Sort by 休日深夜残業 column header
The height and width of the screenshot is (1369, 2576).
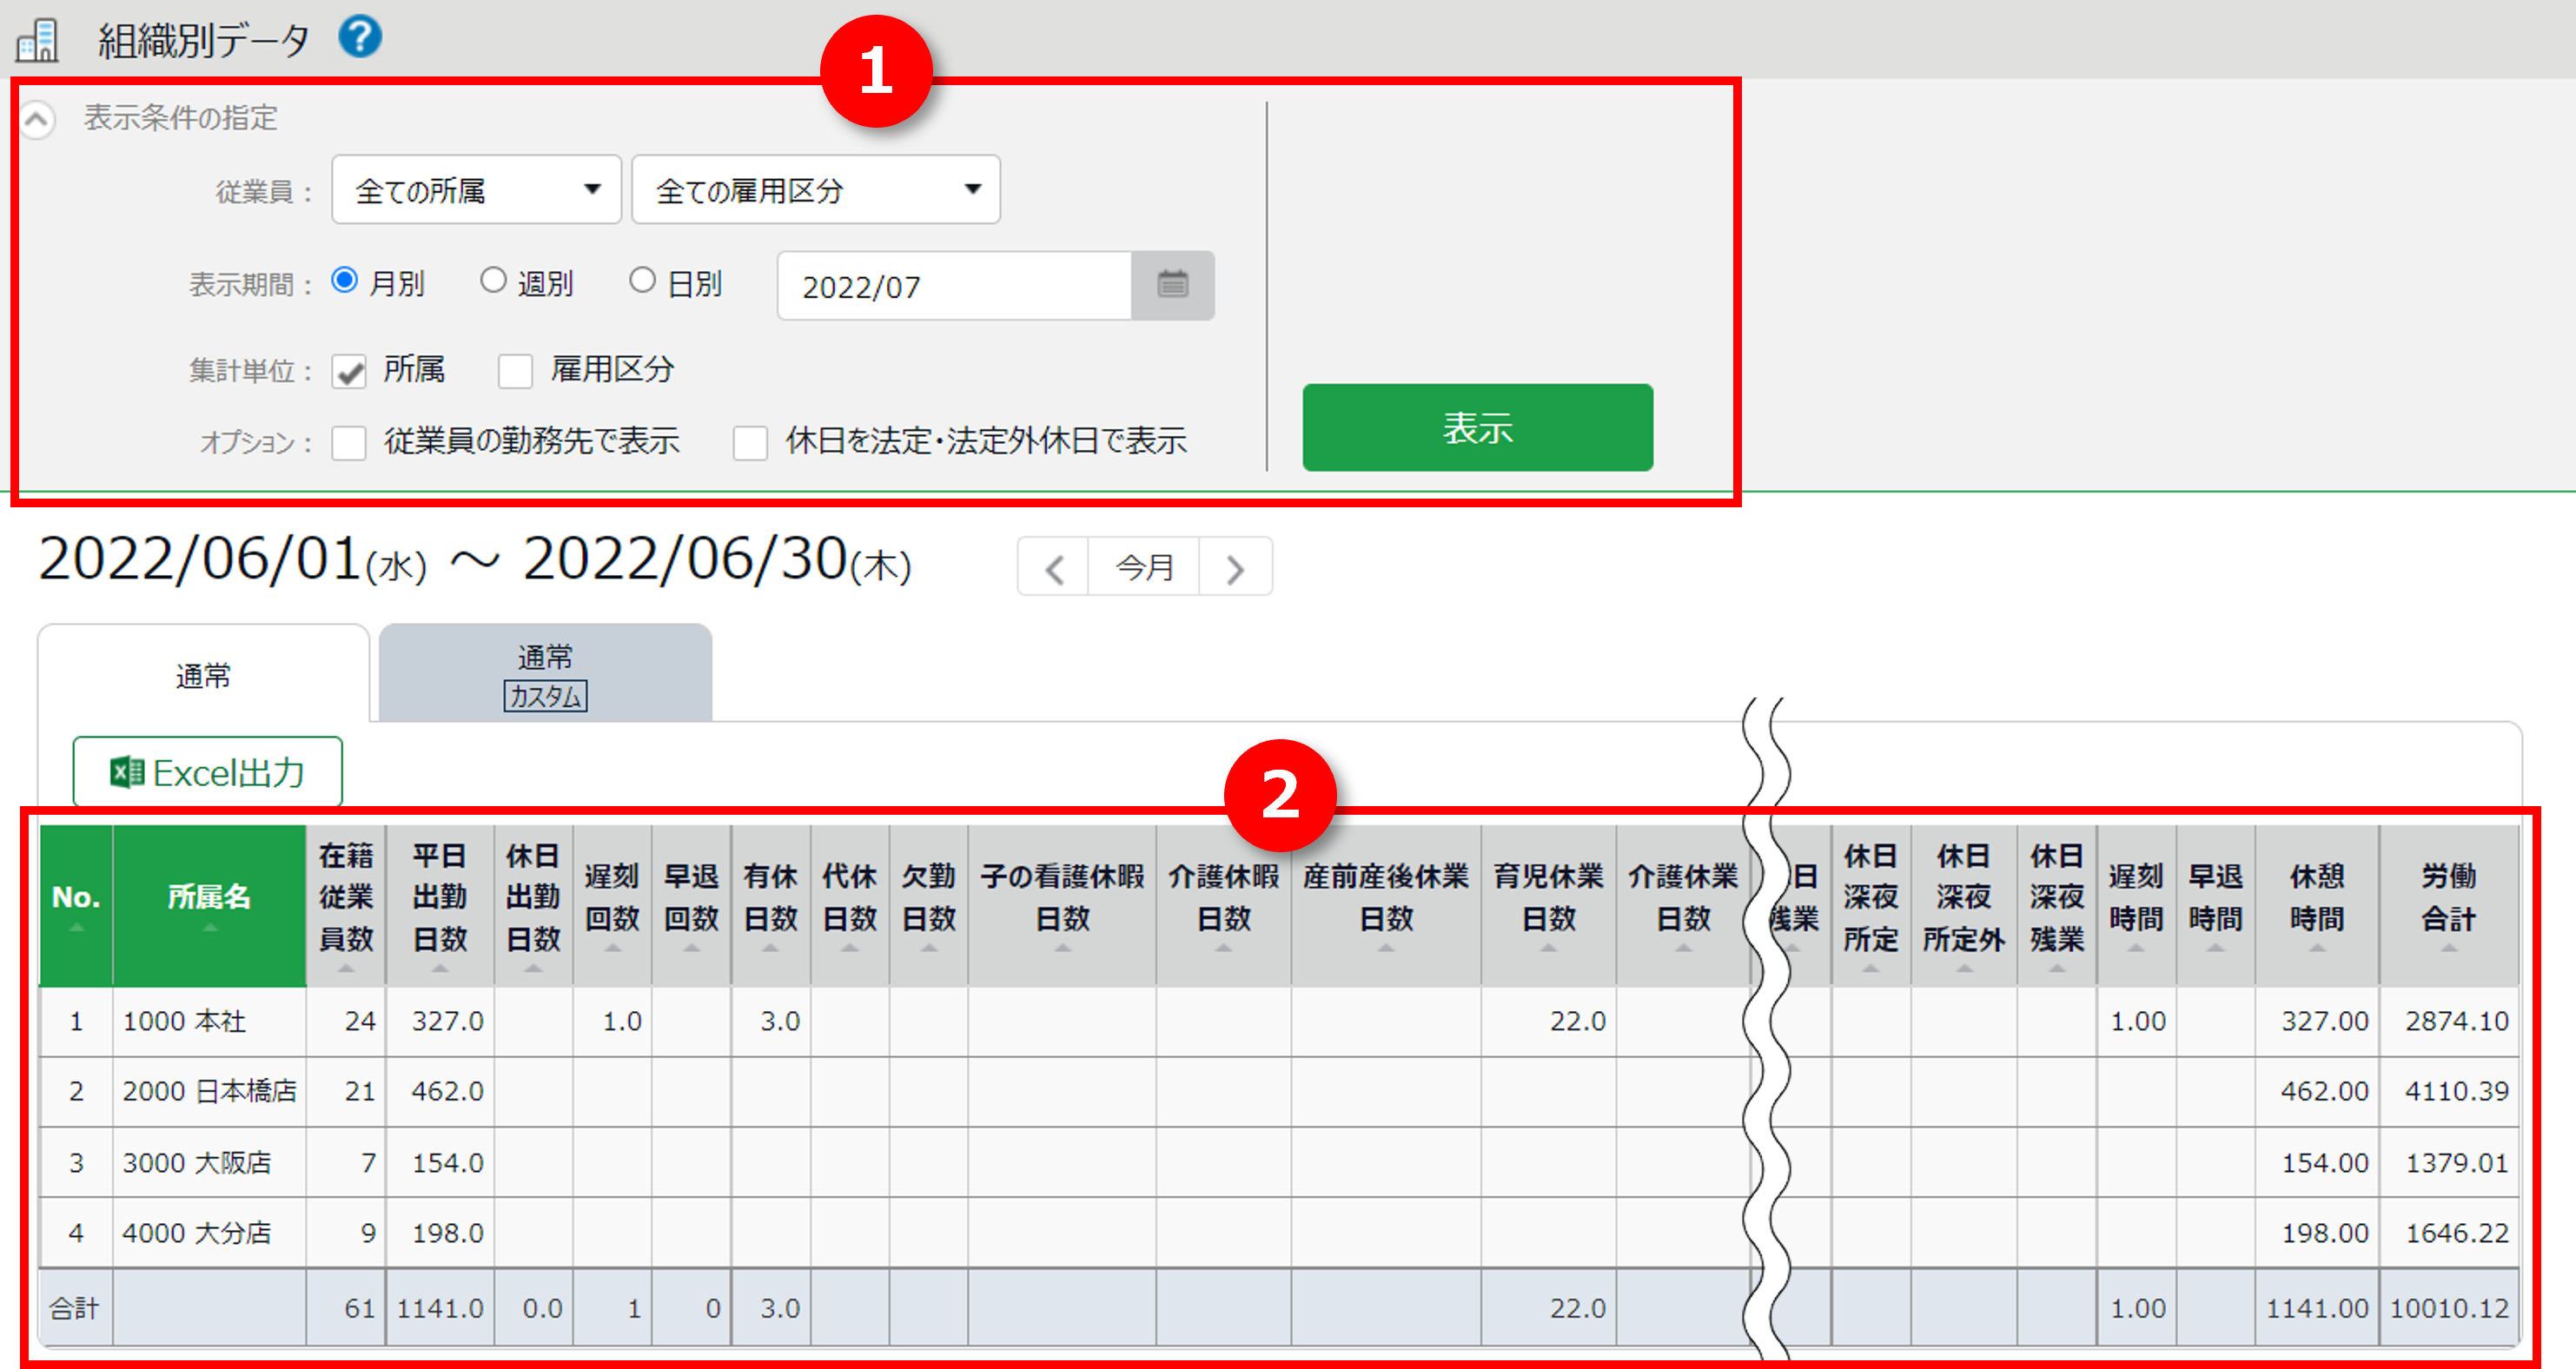click(x=2057, y=905)
